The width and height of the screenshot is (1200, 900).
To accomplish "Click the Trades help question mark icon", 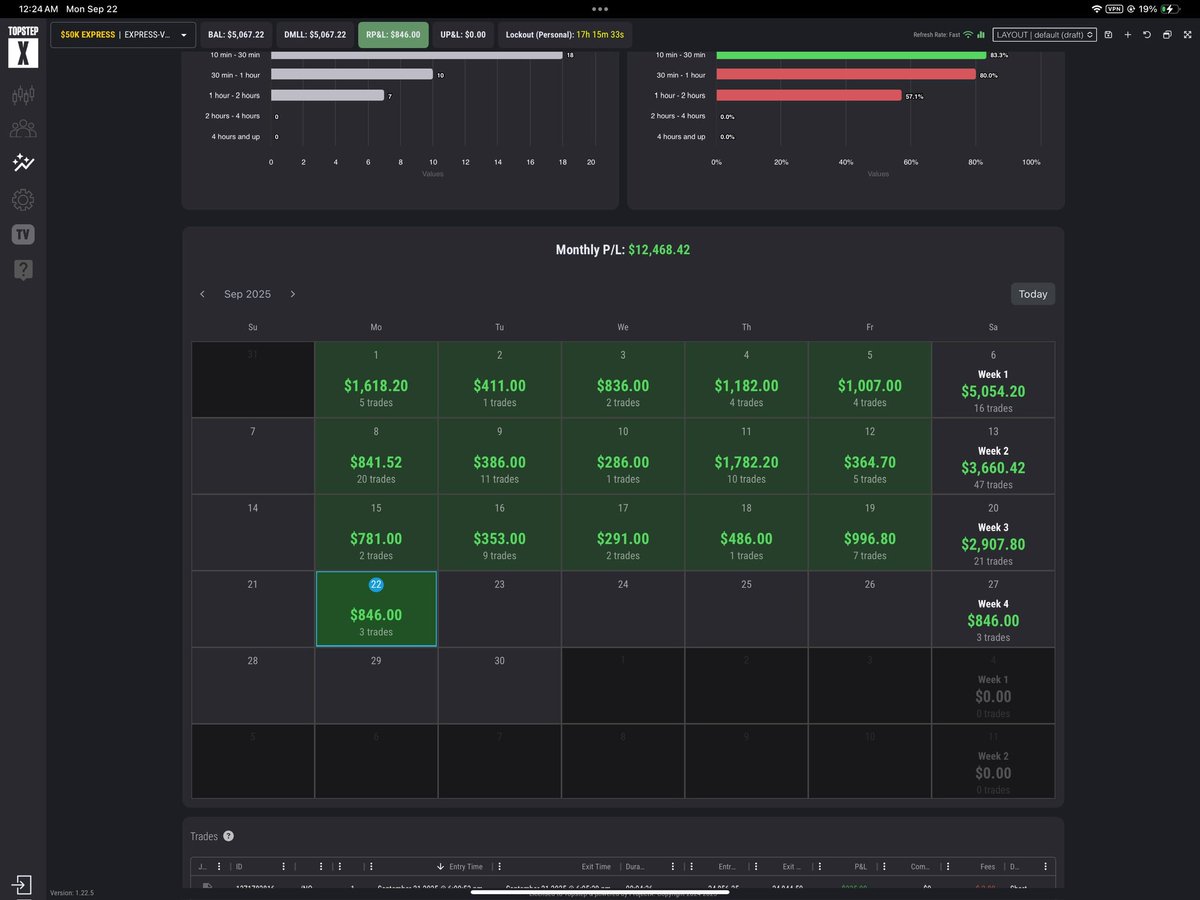I will point(228,836).
